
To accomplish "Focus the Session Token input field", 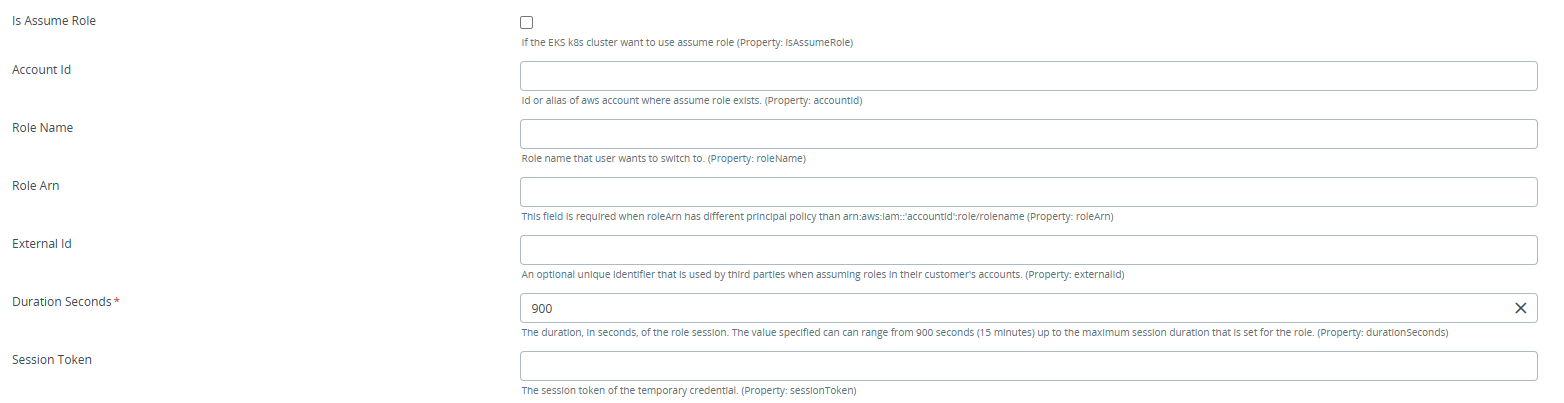I will (1028, 366).
